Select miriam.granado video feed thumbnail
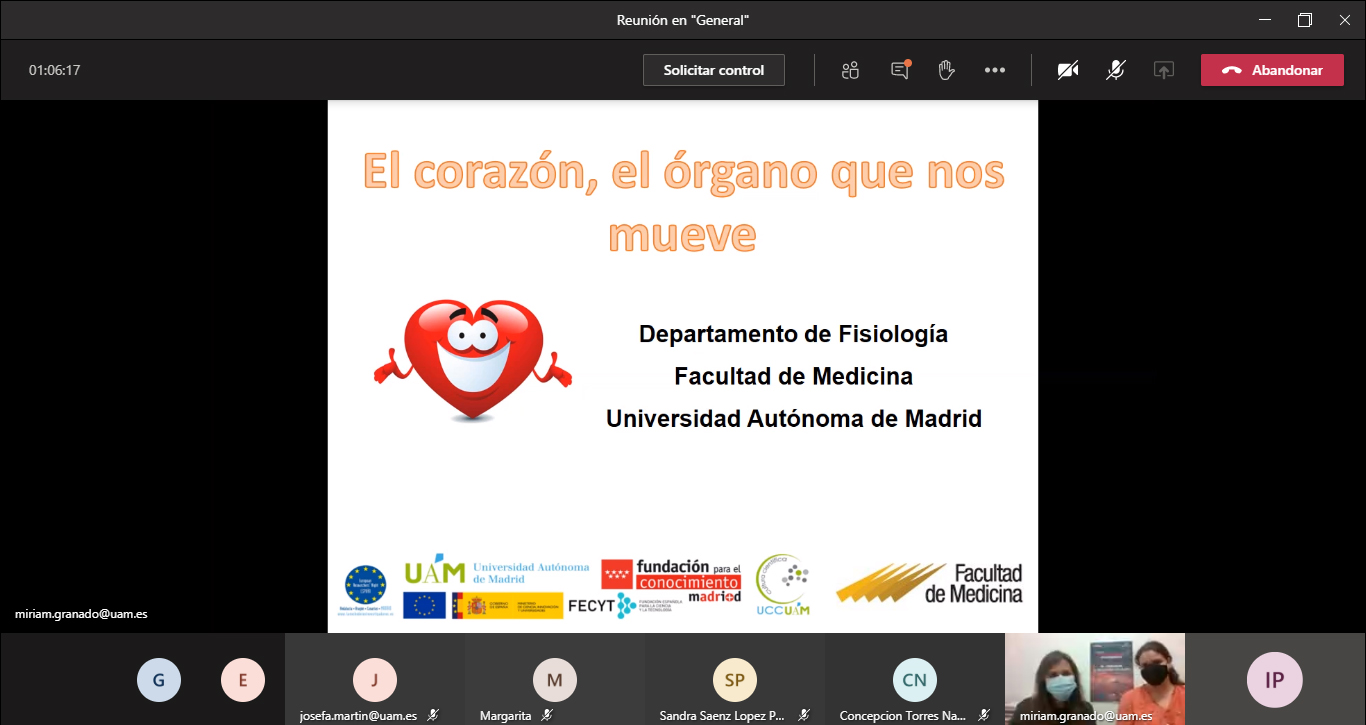 1095,675
